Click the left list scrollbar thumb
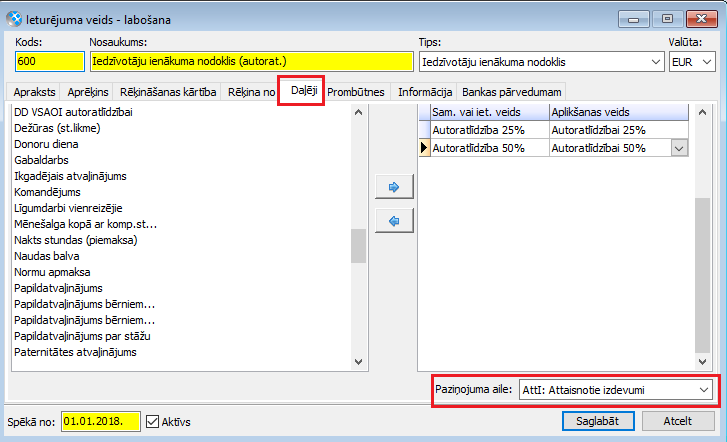727x442 pixels. [358, 246]
